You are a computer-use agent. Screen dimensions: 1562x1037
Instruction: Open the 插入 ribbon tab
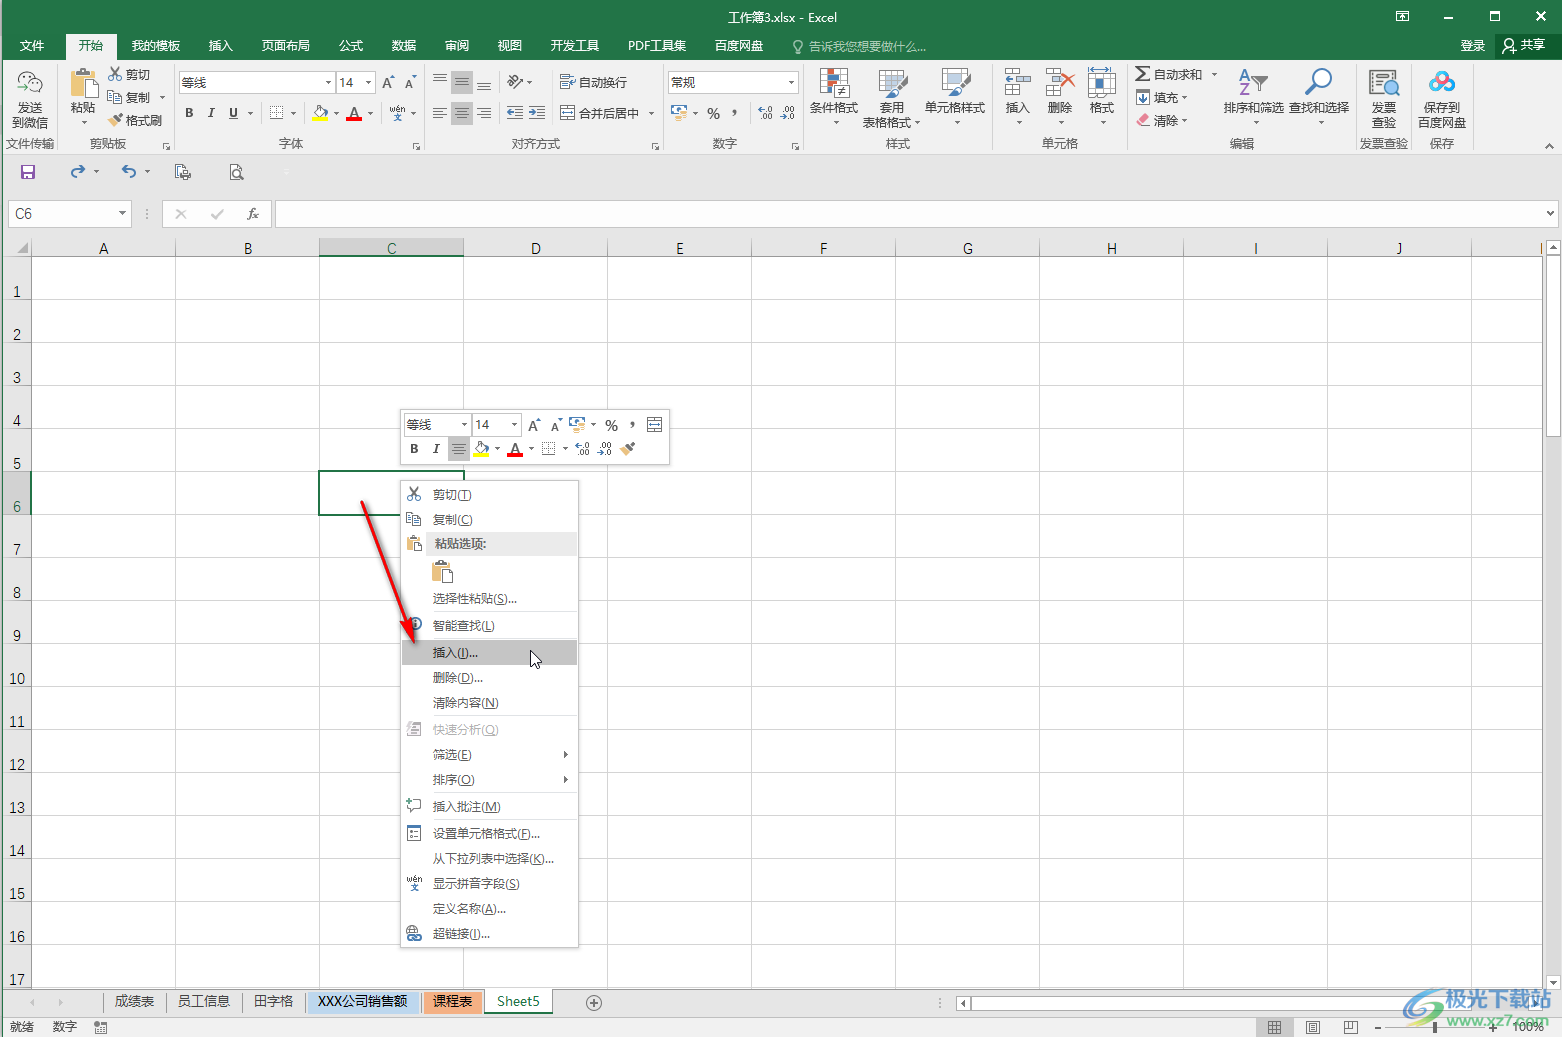click(220, 46)
